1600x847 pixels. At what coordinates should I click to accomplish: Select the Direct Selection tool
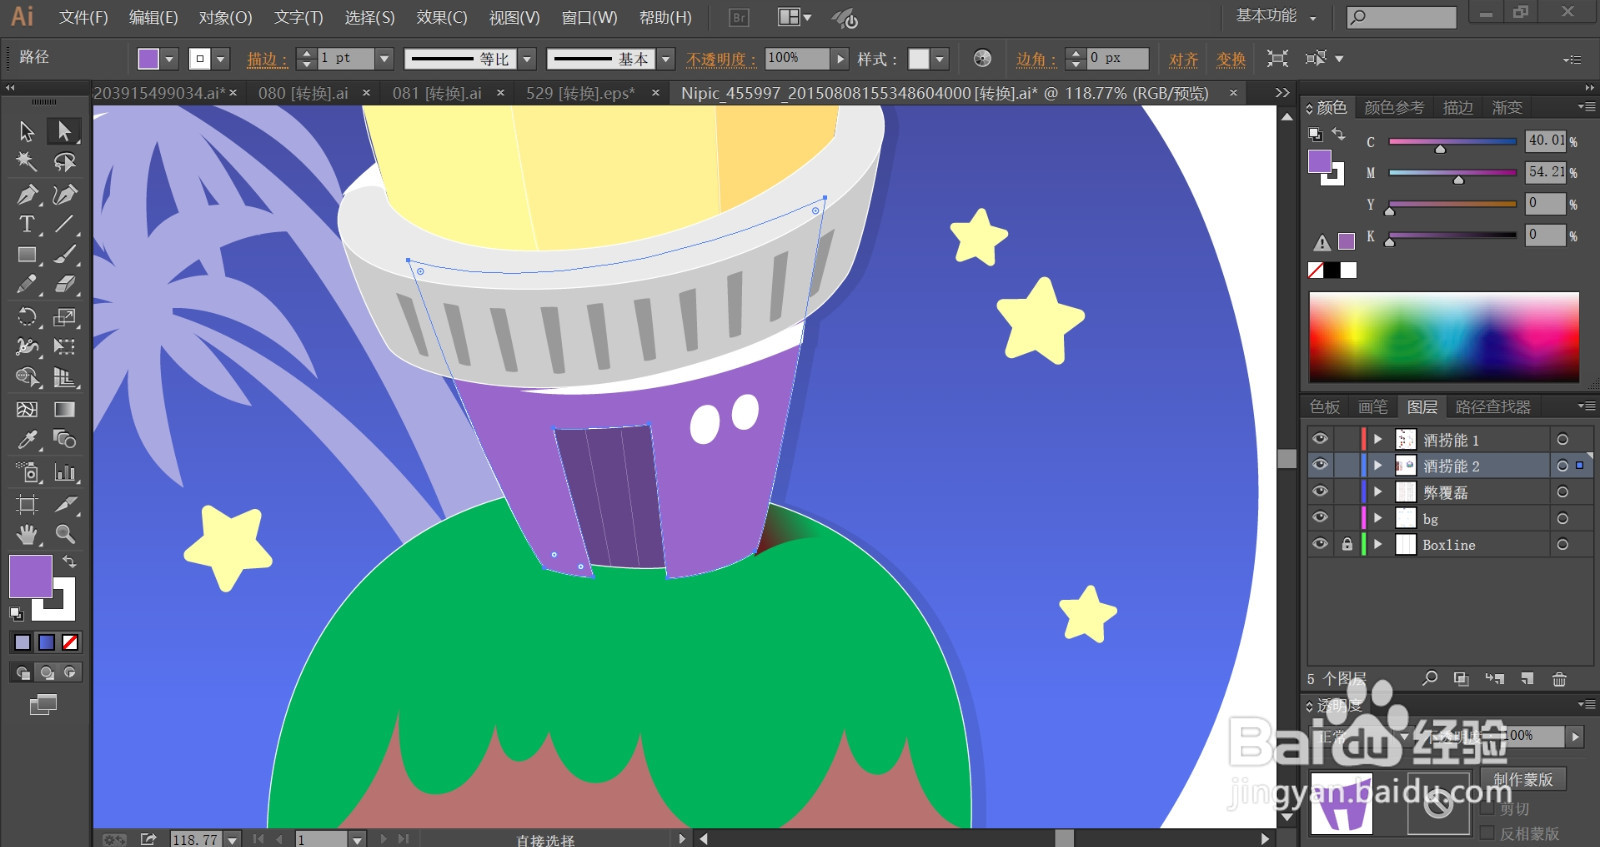pyautogui.click(x=65, y=131)
